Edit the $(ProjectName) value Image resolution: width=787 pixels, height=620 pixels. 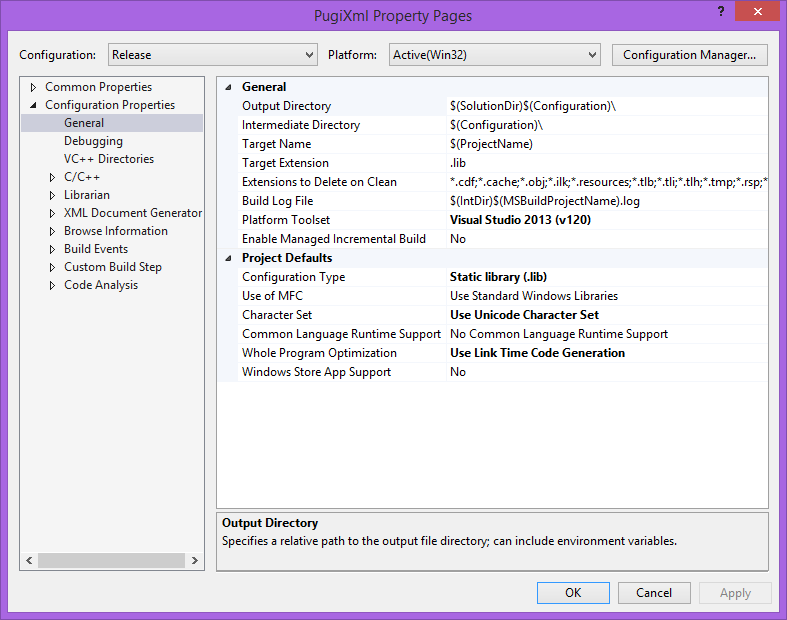tap(607, 144)
